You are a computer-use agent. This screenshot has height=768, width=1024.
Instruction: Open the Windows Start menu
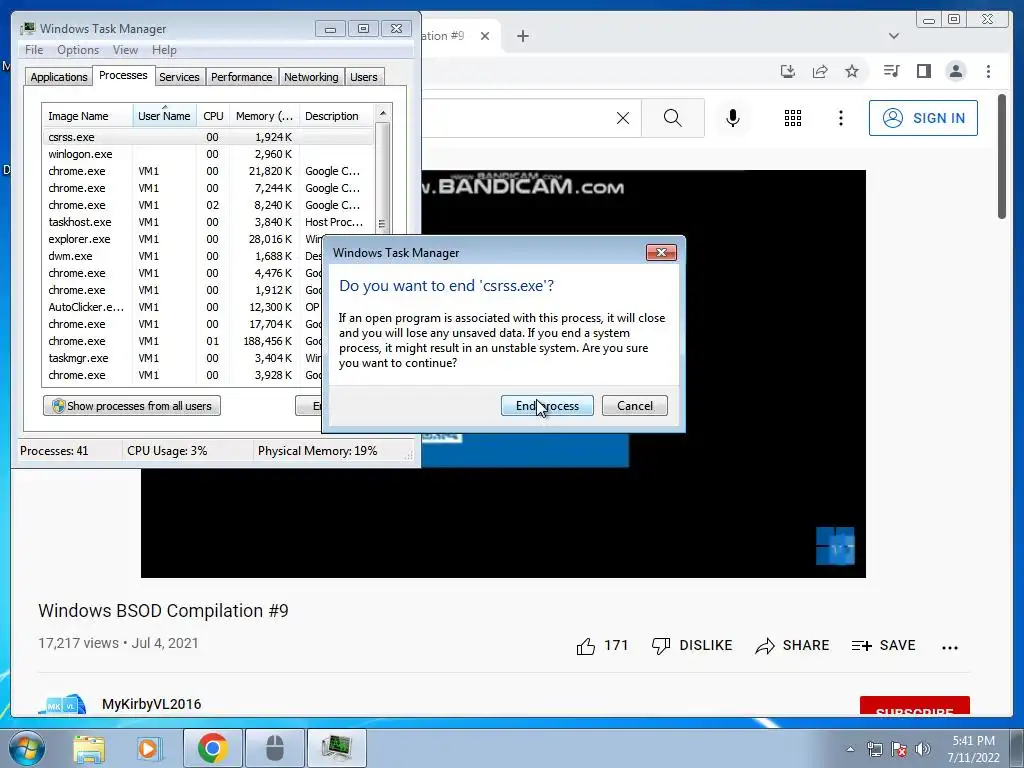(x=27, y=748)
